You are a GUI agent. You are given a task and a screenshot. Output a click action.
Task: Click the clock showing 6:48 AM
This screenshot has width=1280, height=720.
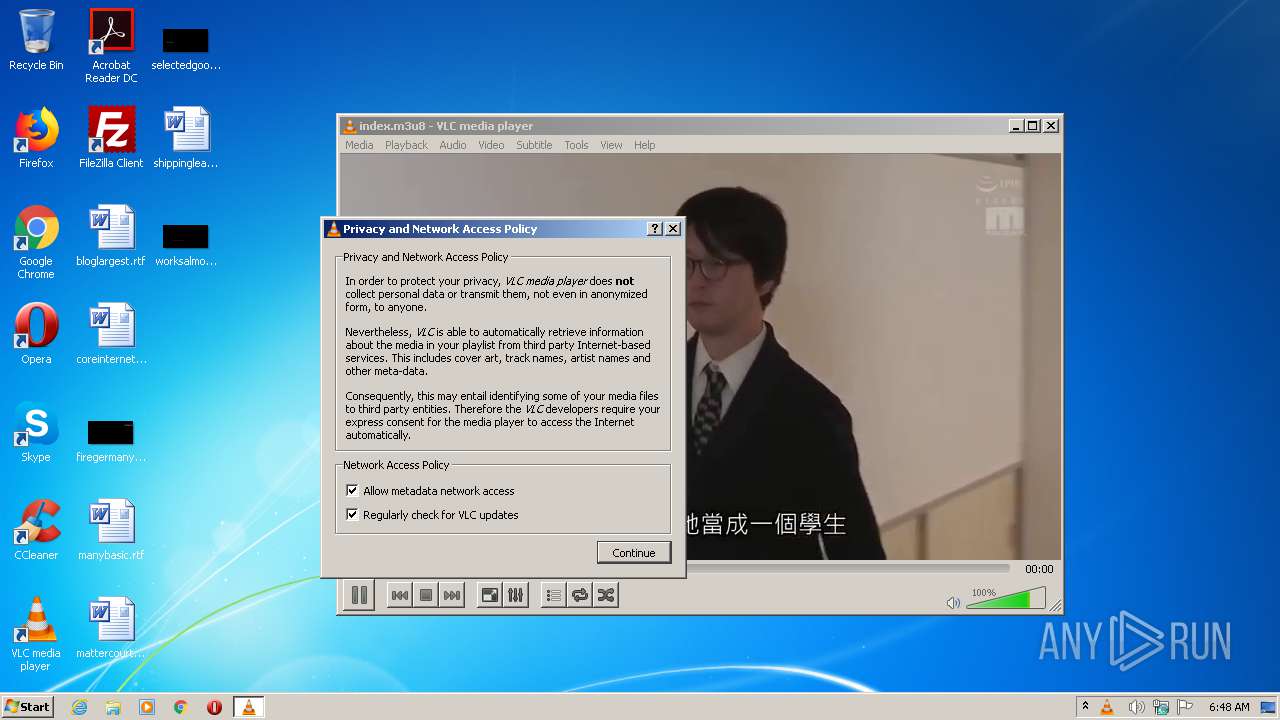click(x=1229, y=707)
